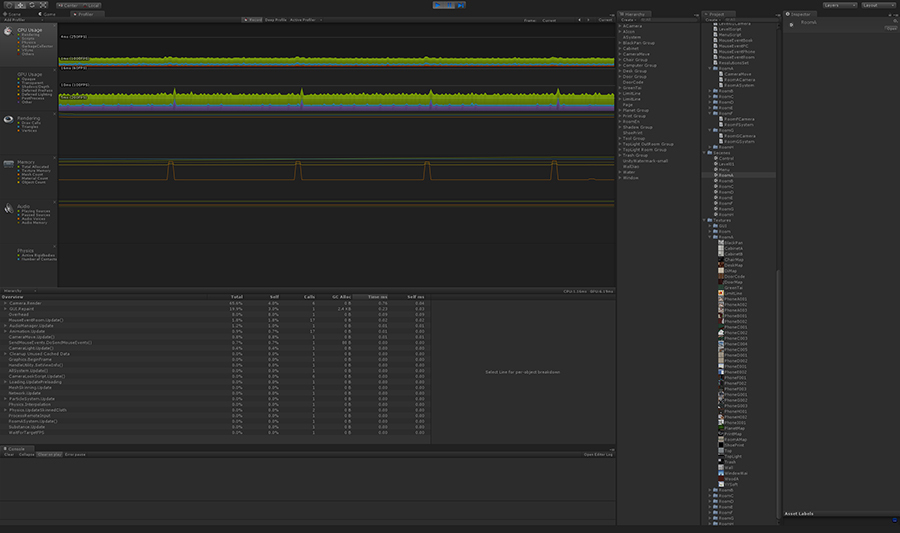Viewport: 900px width, 533px height.
Task: Select the Hand tool in toolbar
Action: pos(9,5)
